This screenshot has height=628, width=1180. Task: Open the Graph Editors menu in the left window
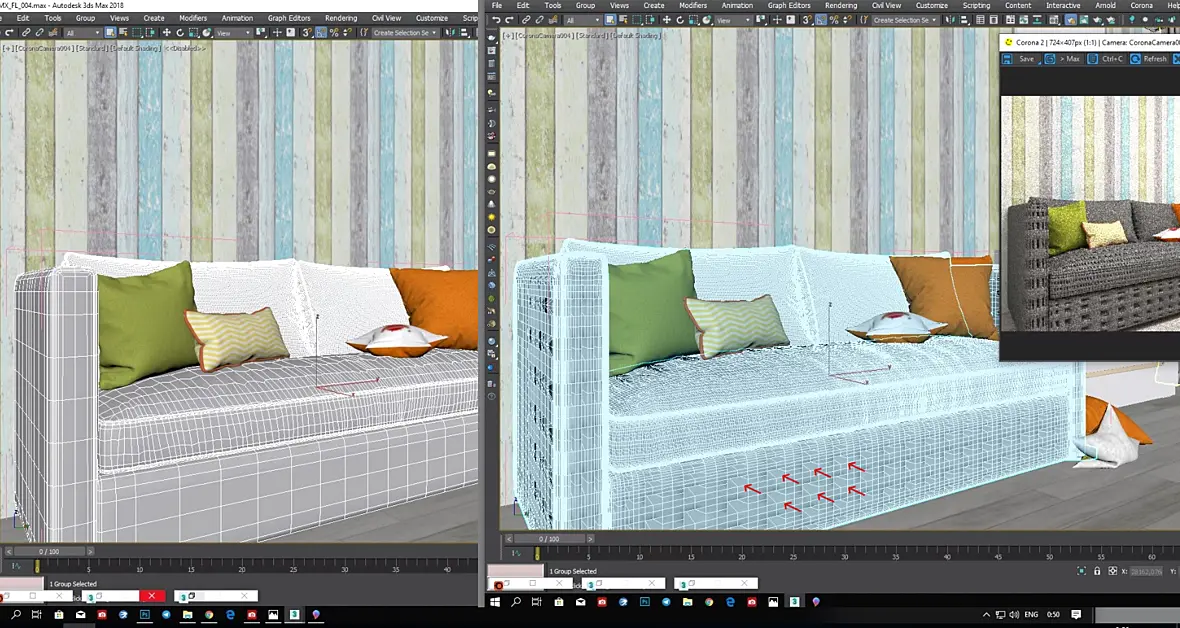pos(289,18)
